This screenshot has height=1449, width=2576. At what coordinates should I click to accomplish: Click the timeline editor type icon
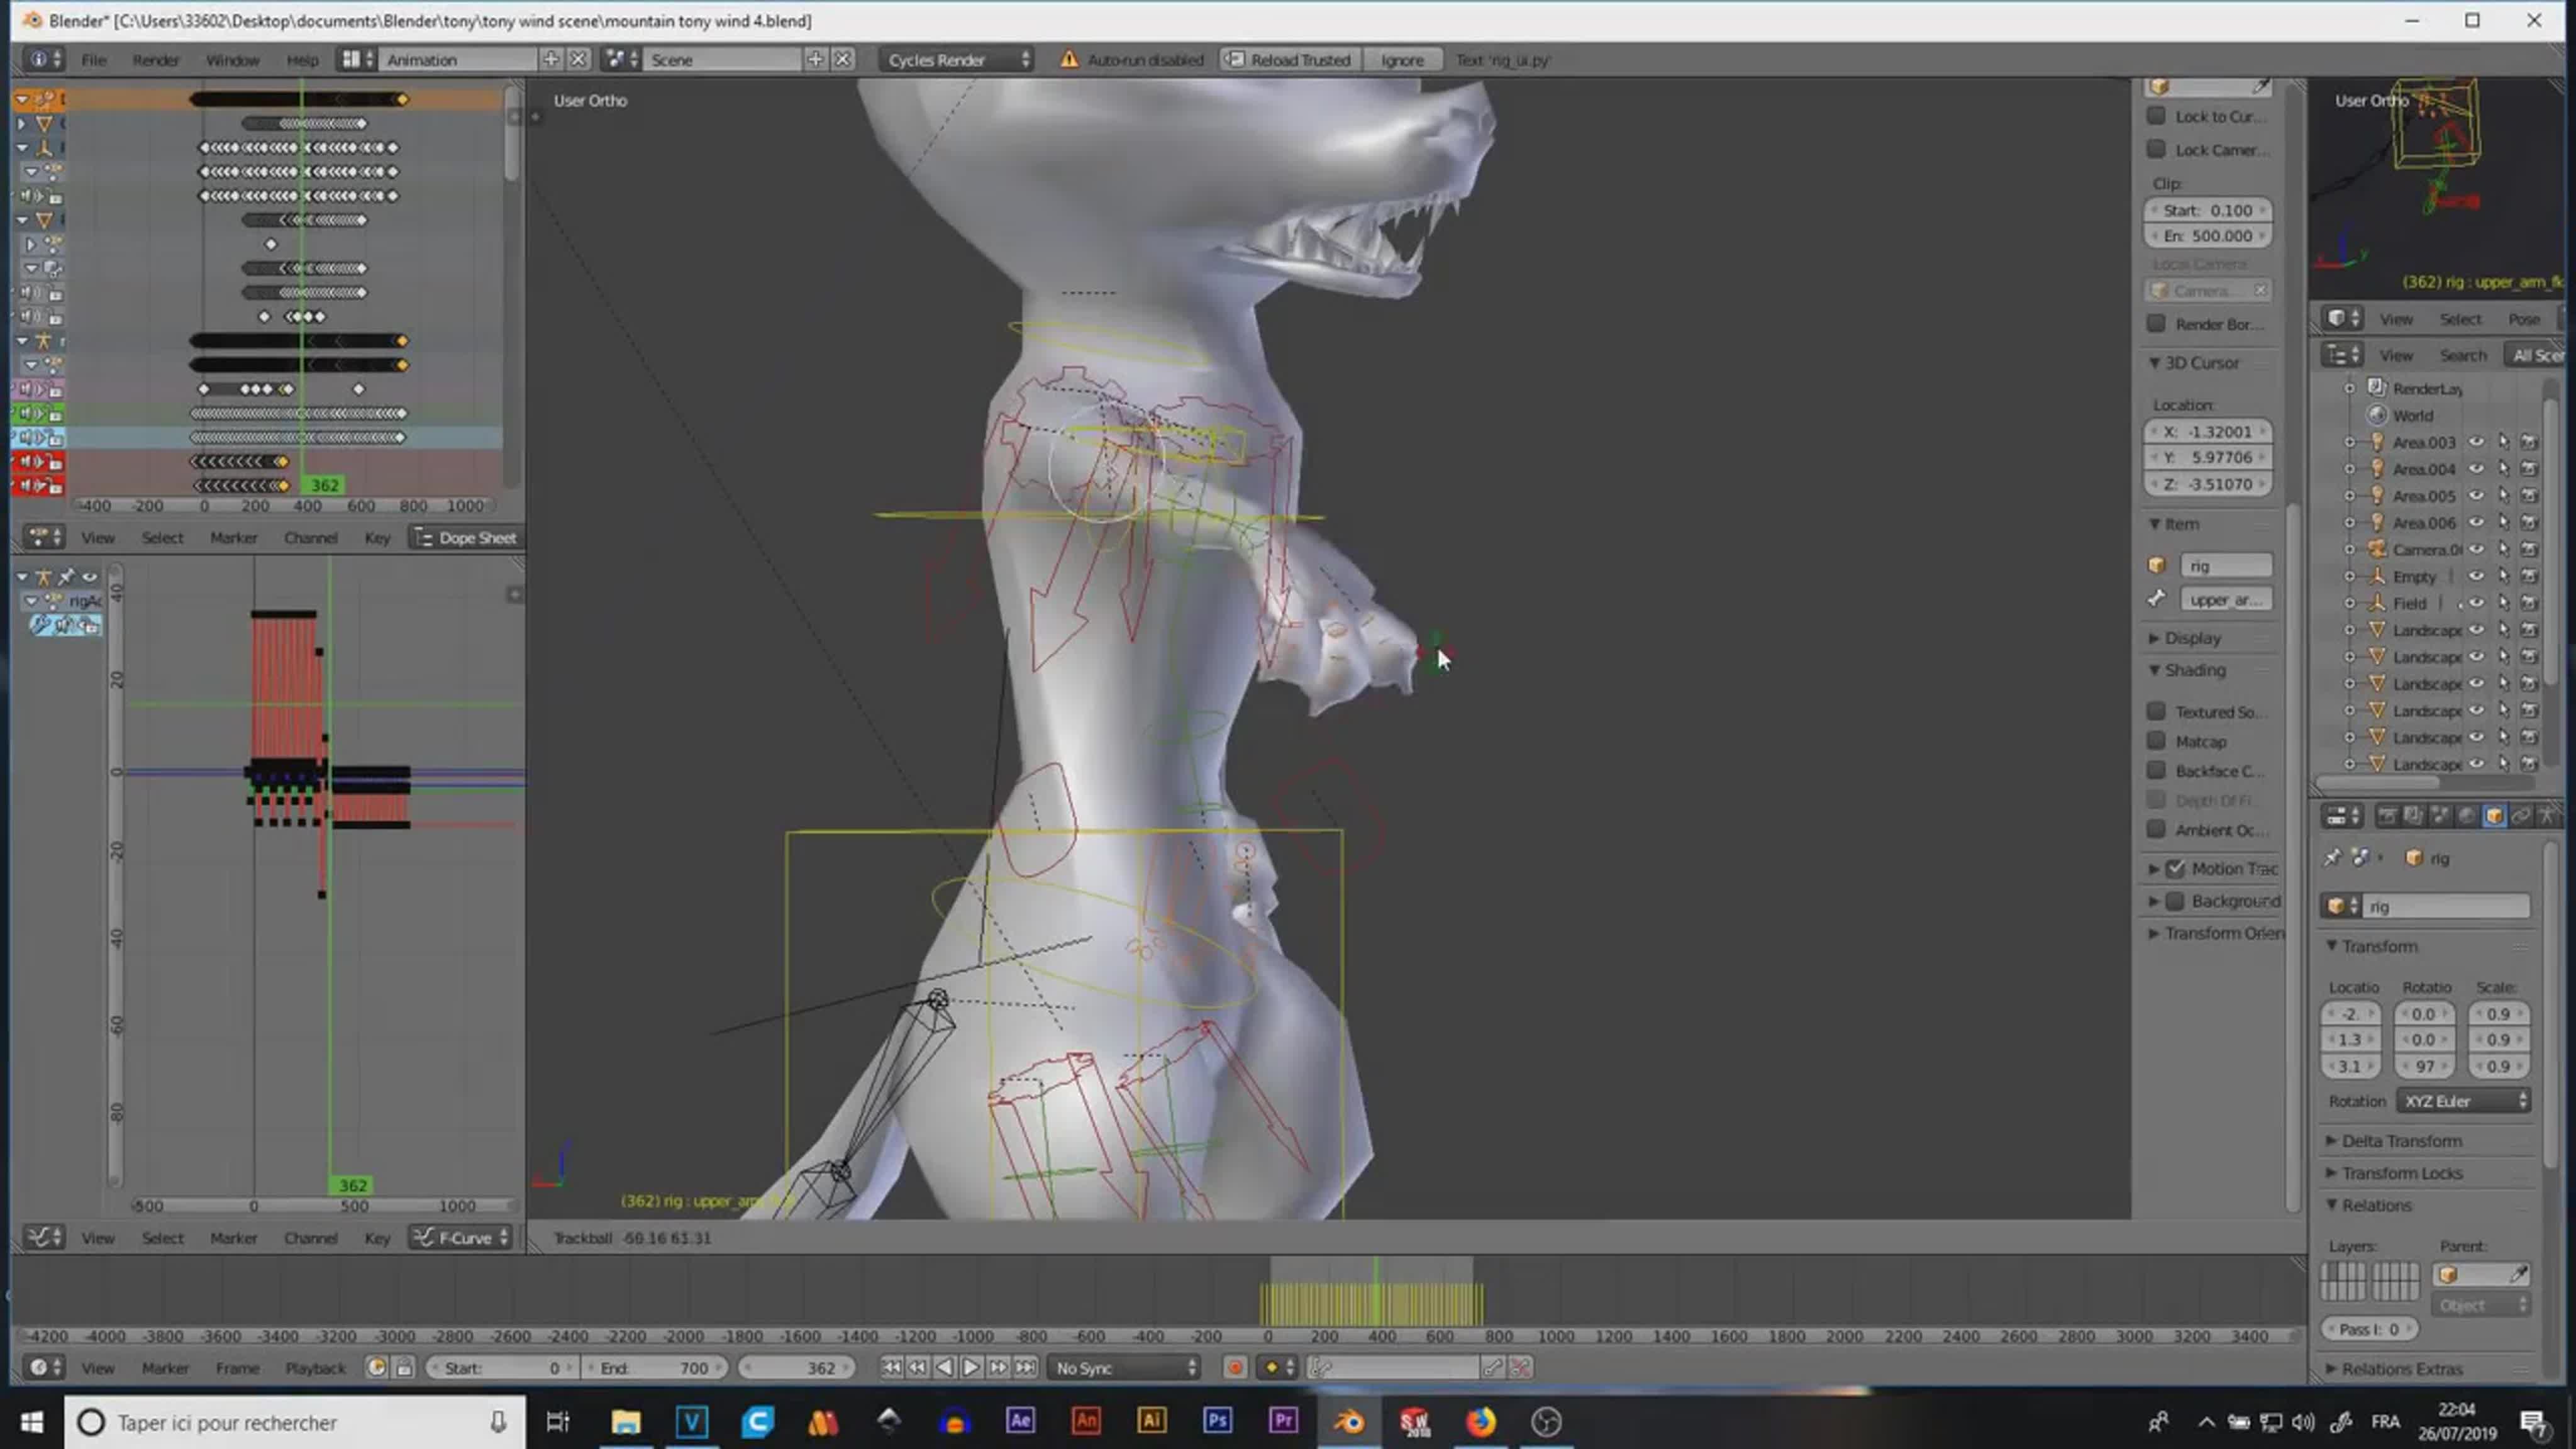44,1368
